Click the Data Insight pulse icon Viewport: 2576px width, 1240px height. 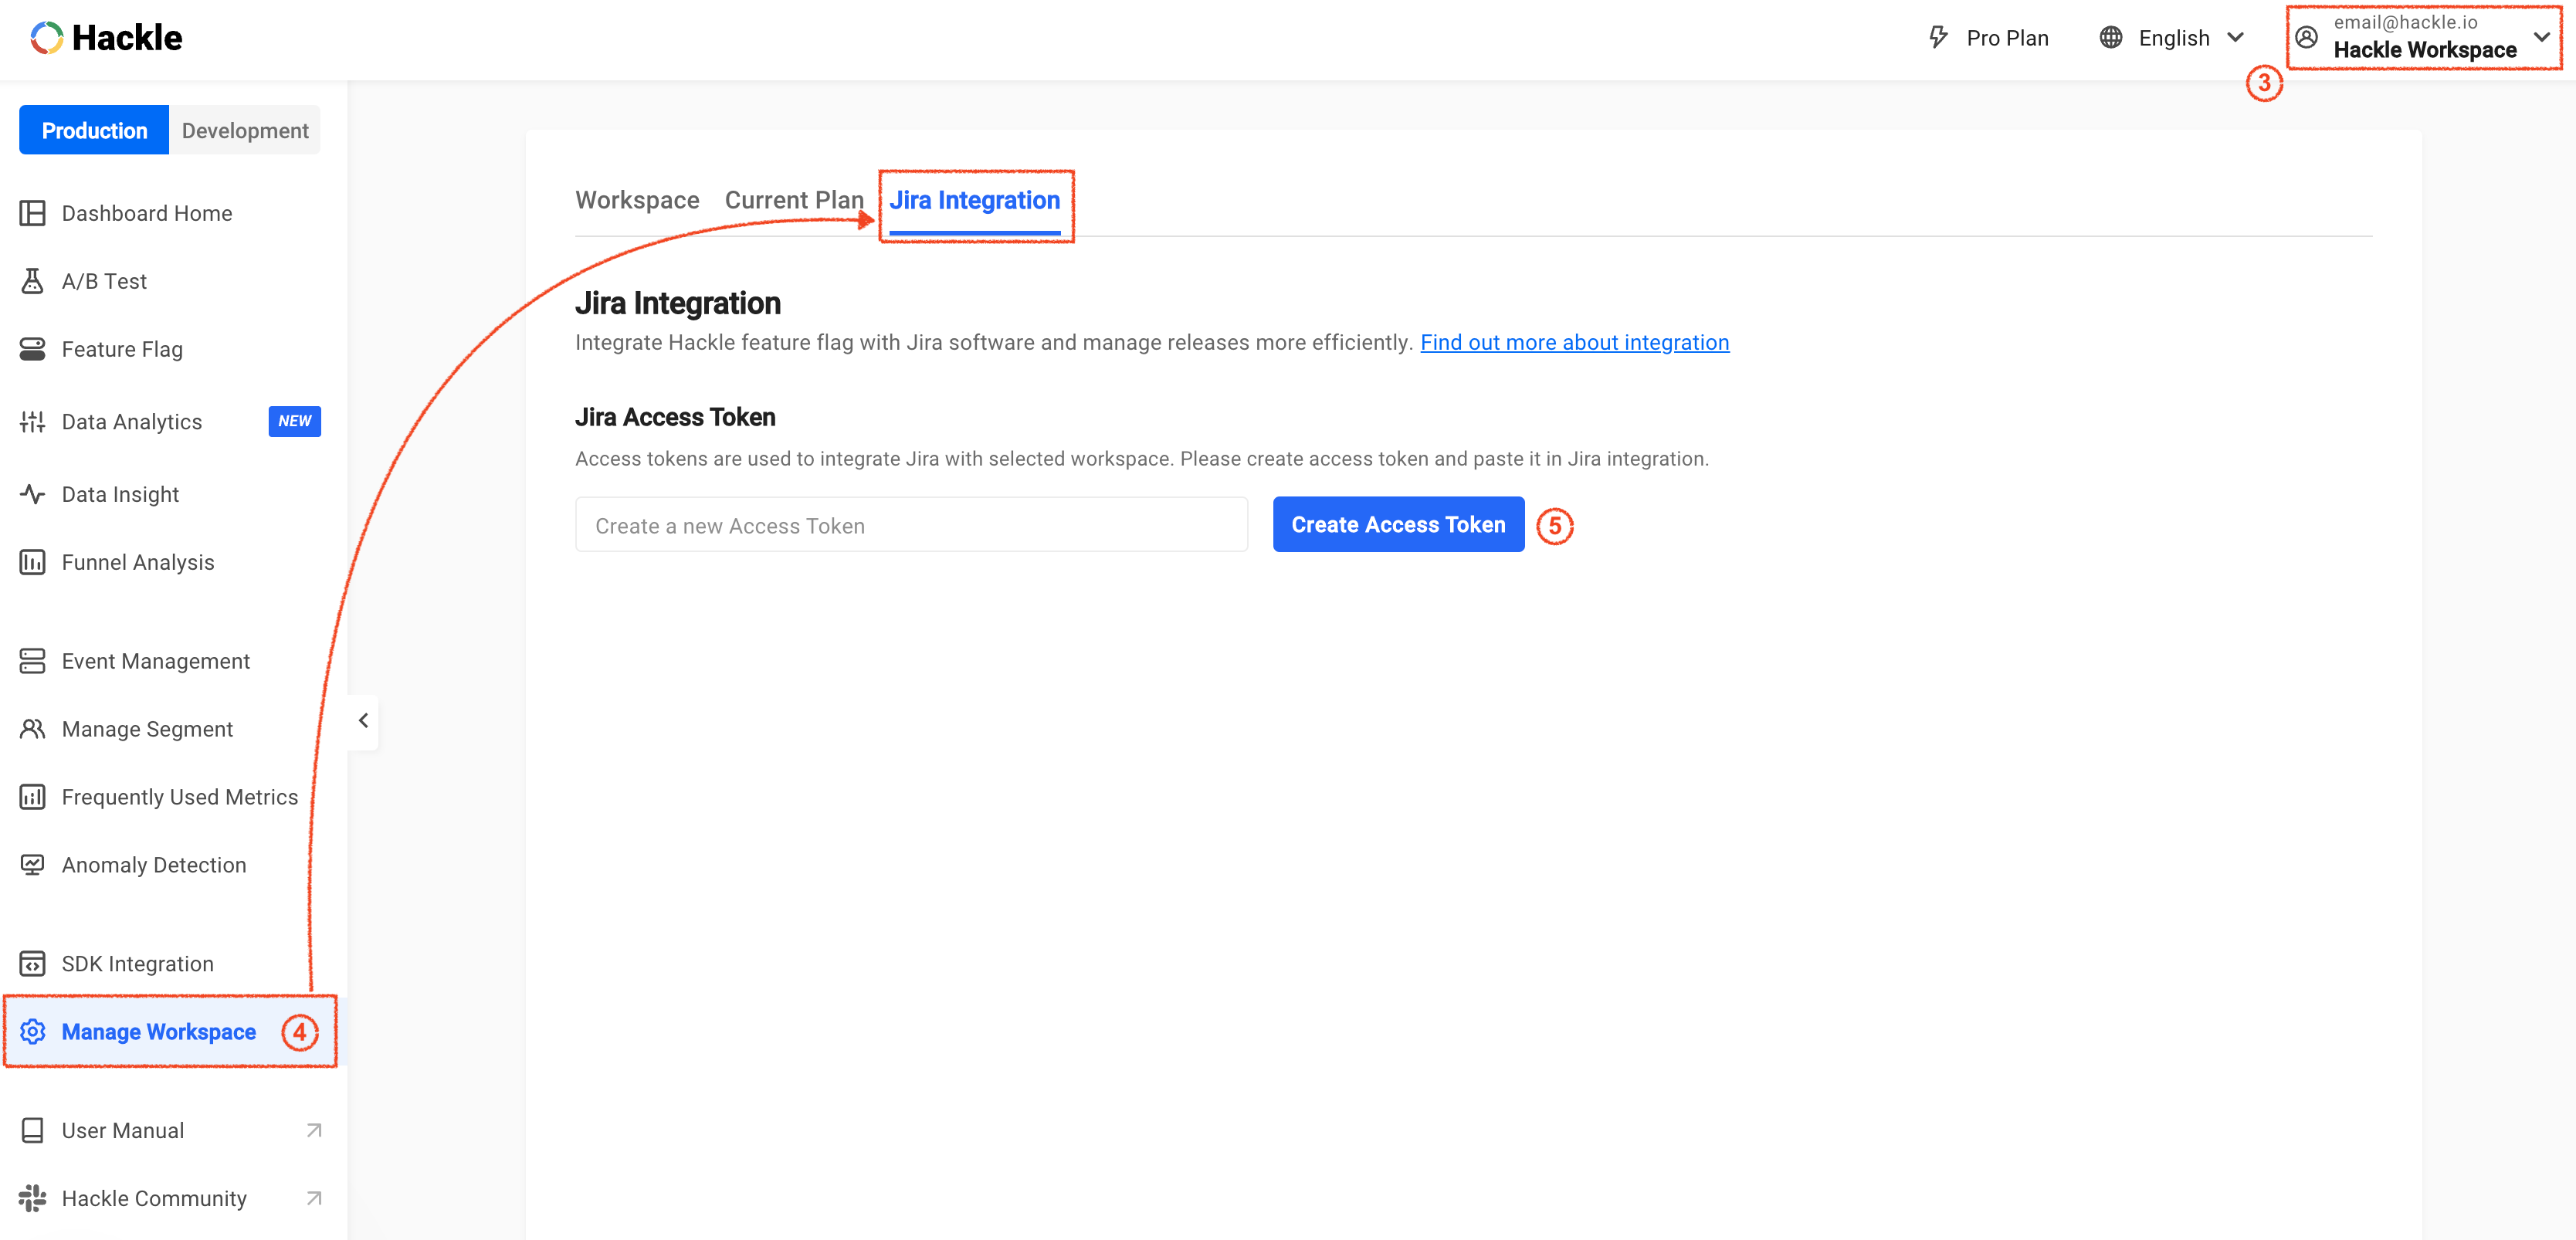(x=32, y=494)
